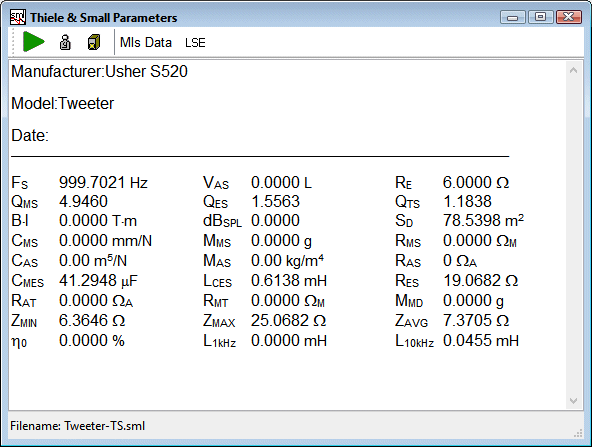Click the Cmes value 41.2948 µF
592x447 pixels.
click(98, 281)
